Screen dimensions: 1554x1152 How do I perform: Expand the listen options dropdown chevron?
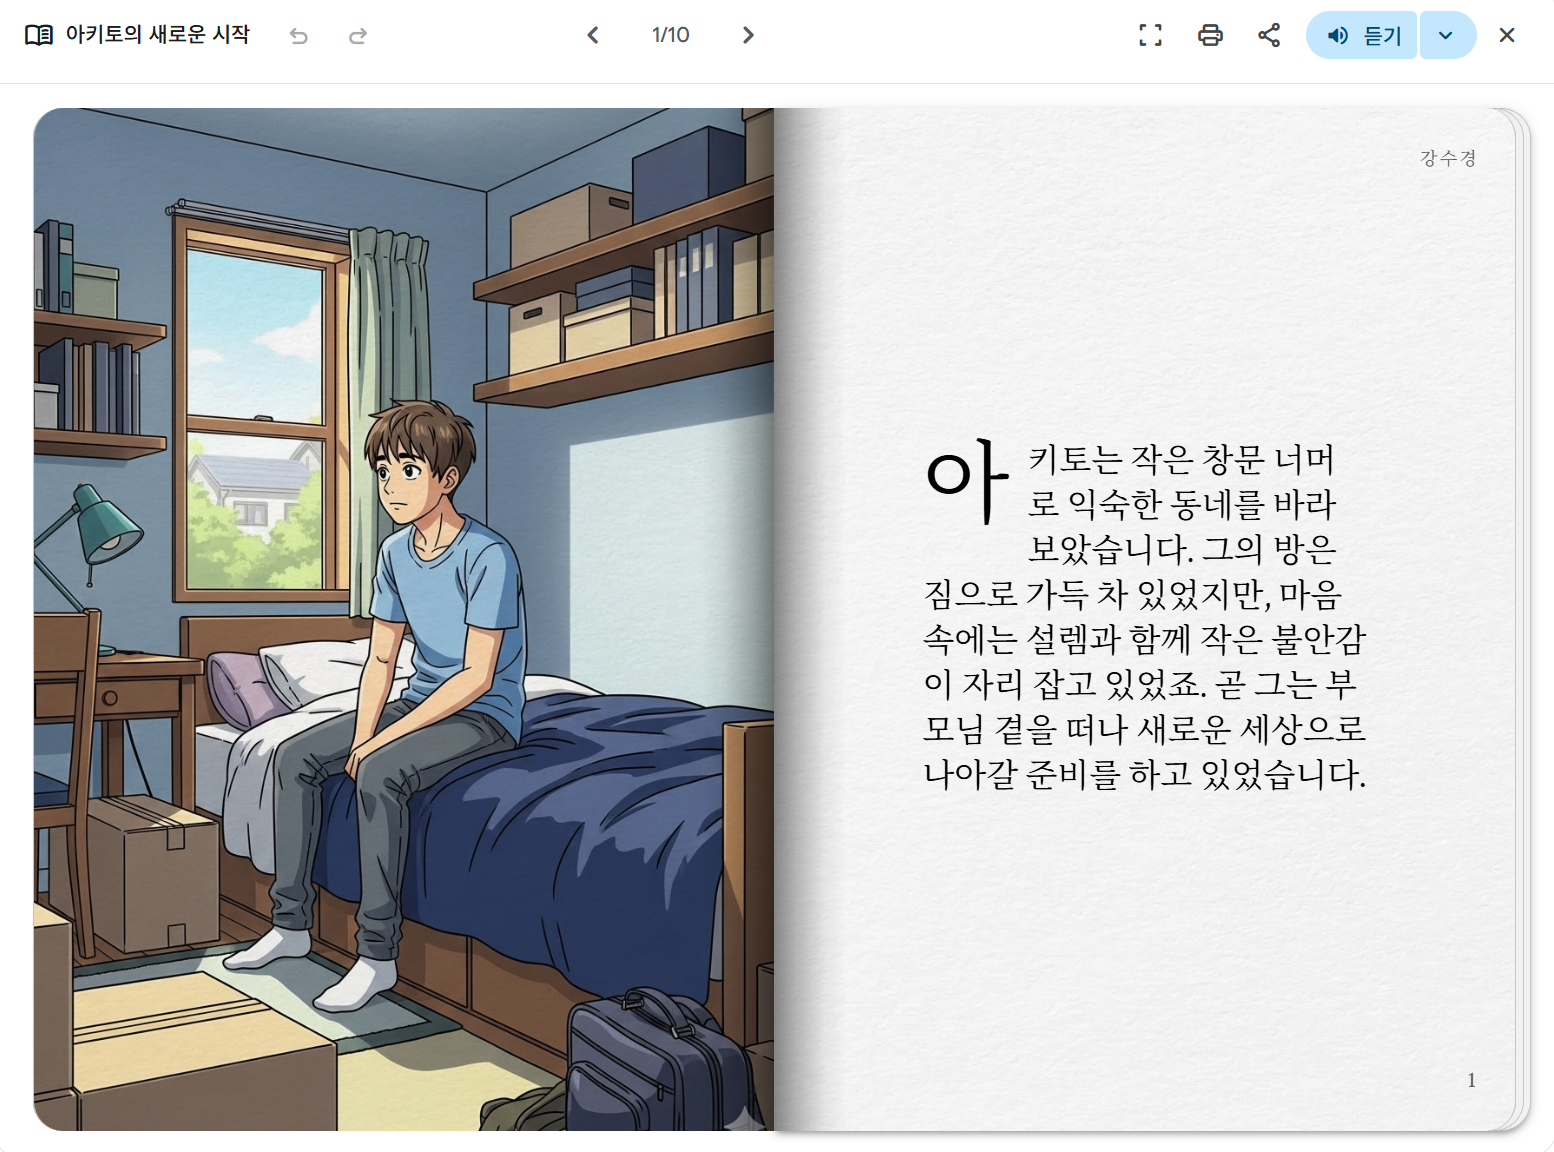(x=1447, y=35)
